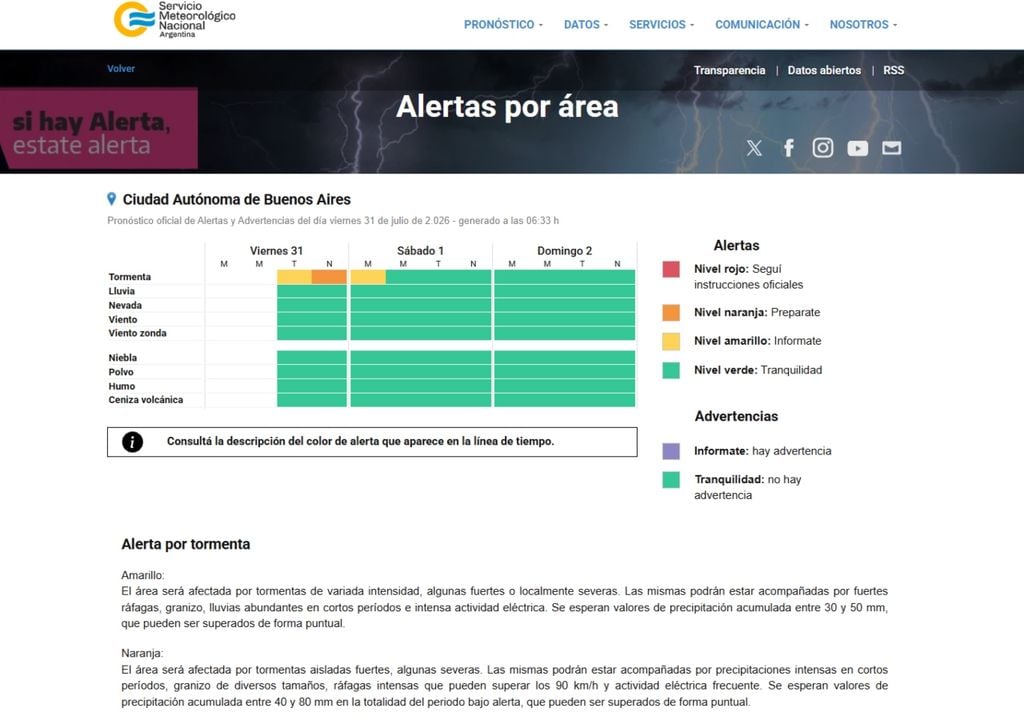The width and height of the screenshot is (1024, 720).
Task: Expand the PRONÓSTICO menu
Action: pos(503,24)
